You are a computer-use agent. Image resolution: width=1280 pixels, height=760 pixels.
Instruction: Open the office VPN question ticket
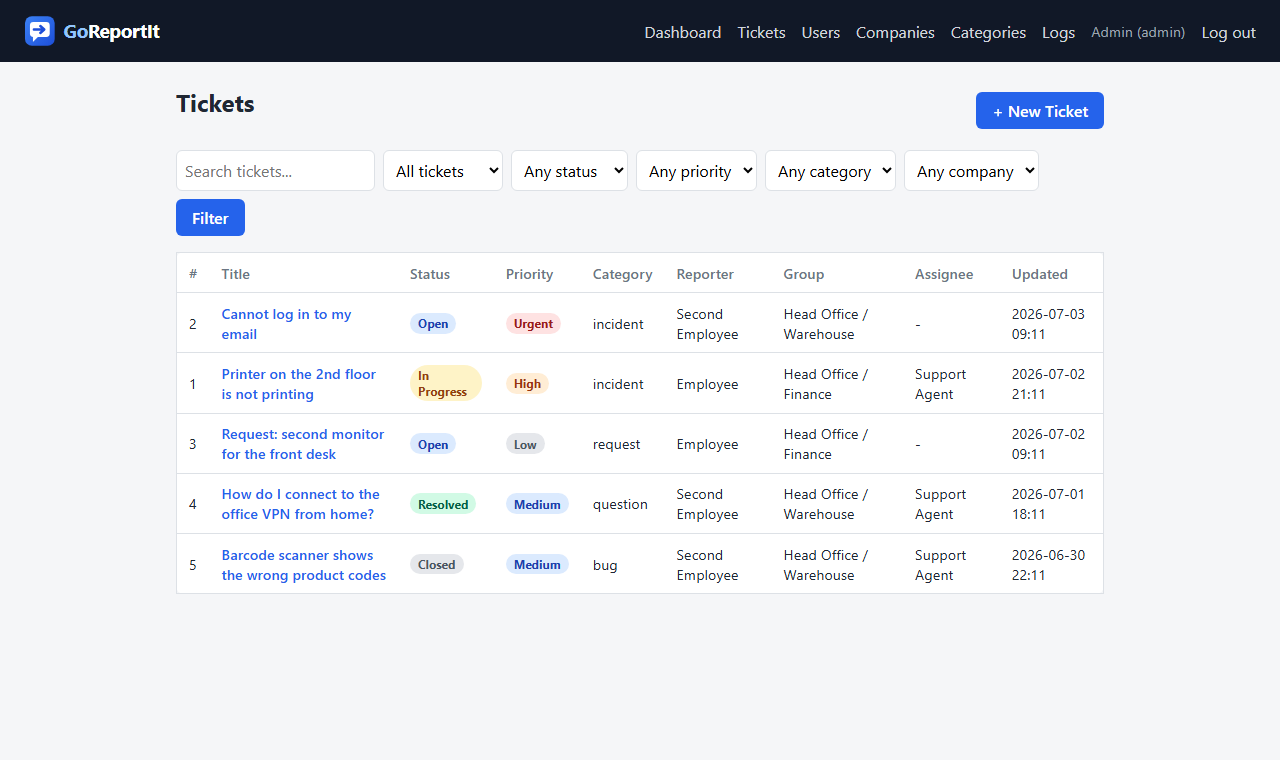coord(301,504)
